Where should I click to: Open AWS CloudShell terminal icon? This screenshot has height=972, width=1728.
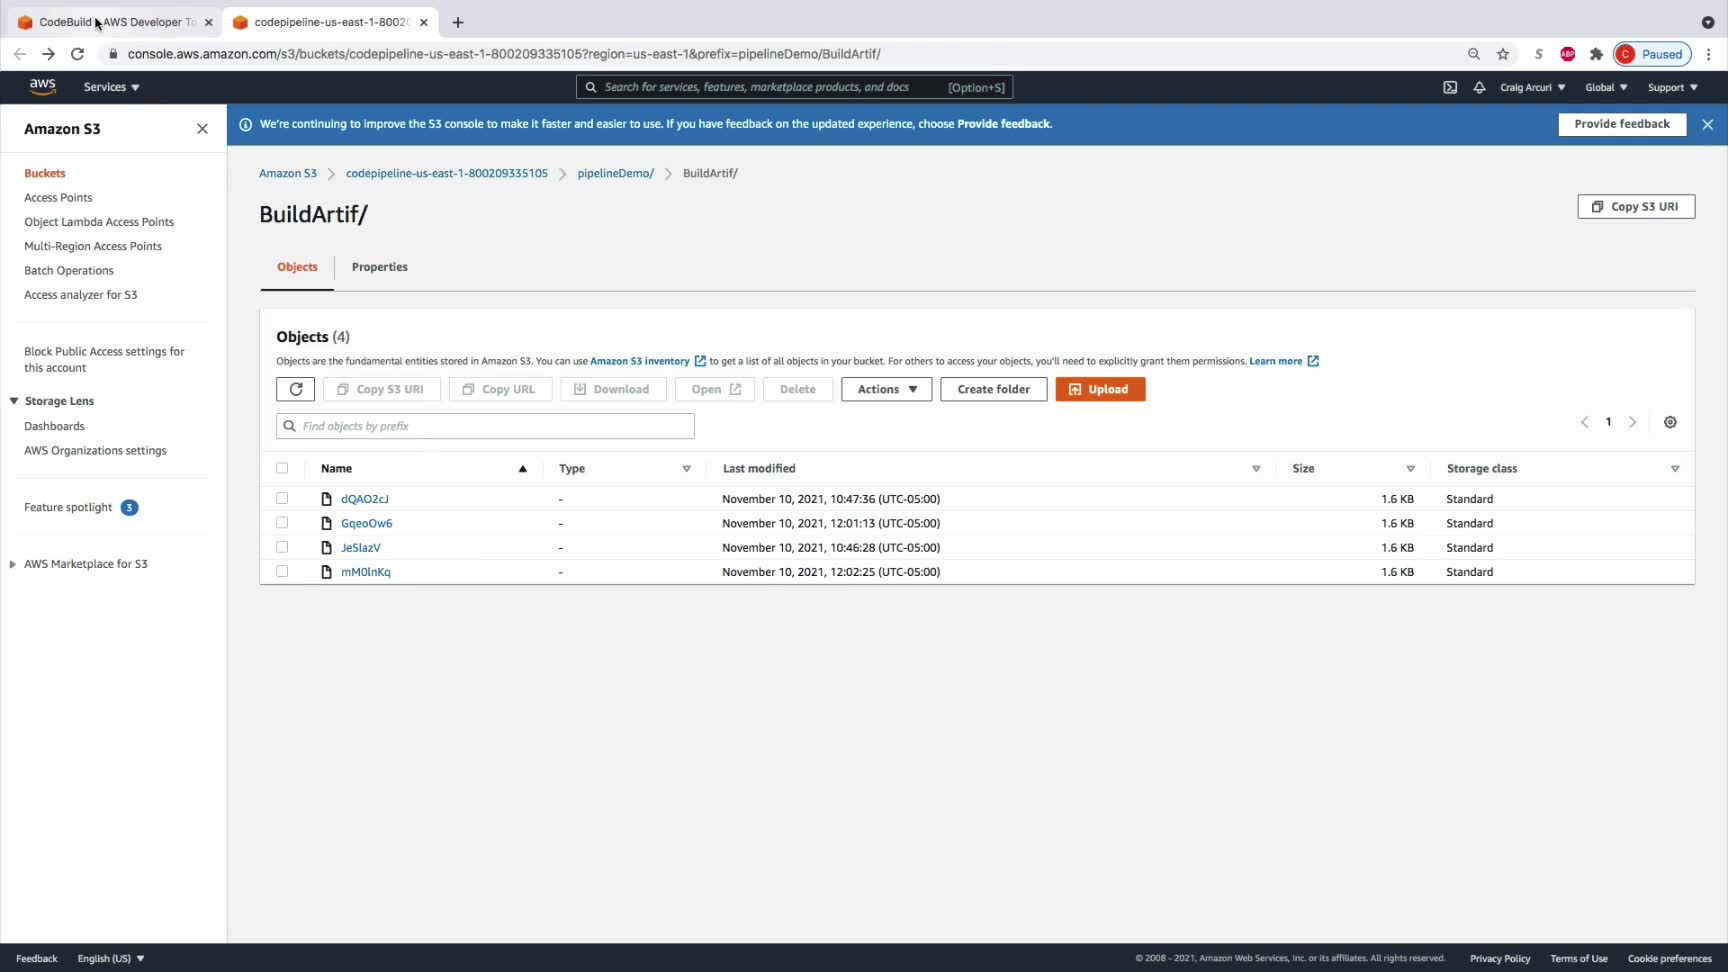(1450, 87)
